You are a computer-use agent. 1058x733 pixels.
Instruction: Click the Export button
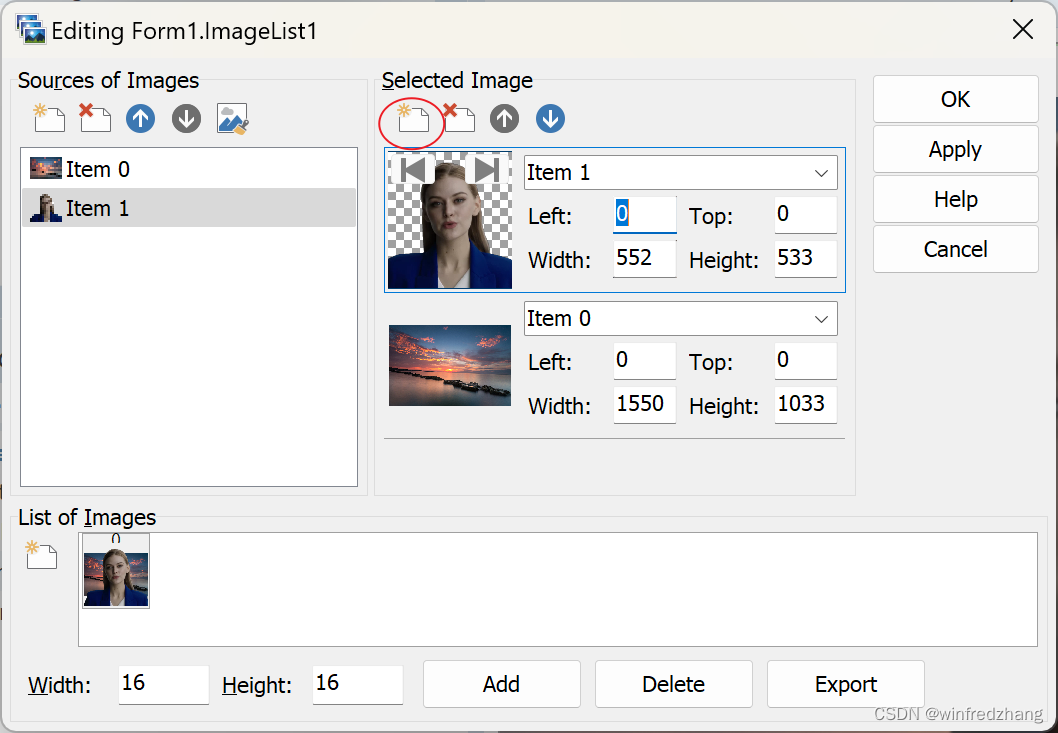tap(845, 684)
